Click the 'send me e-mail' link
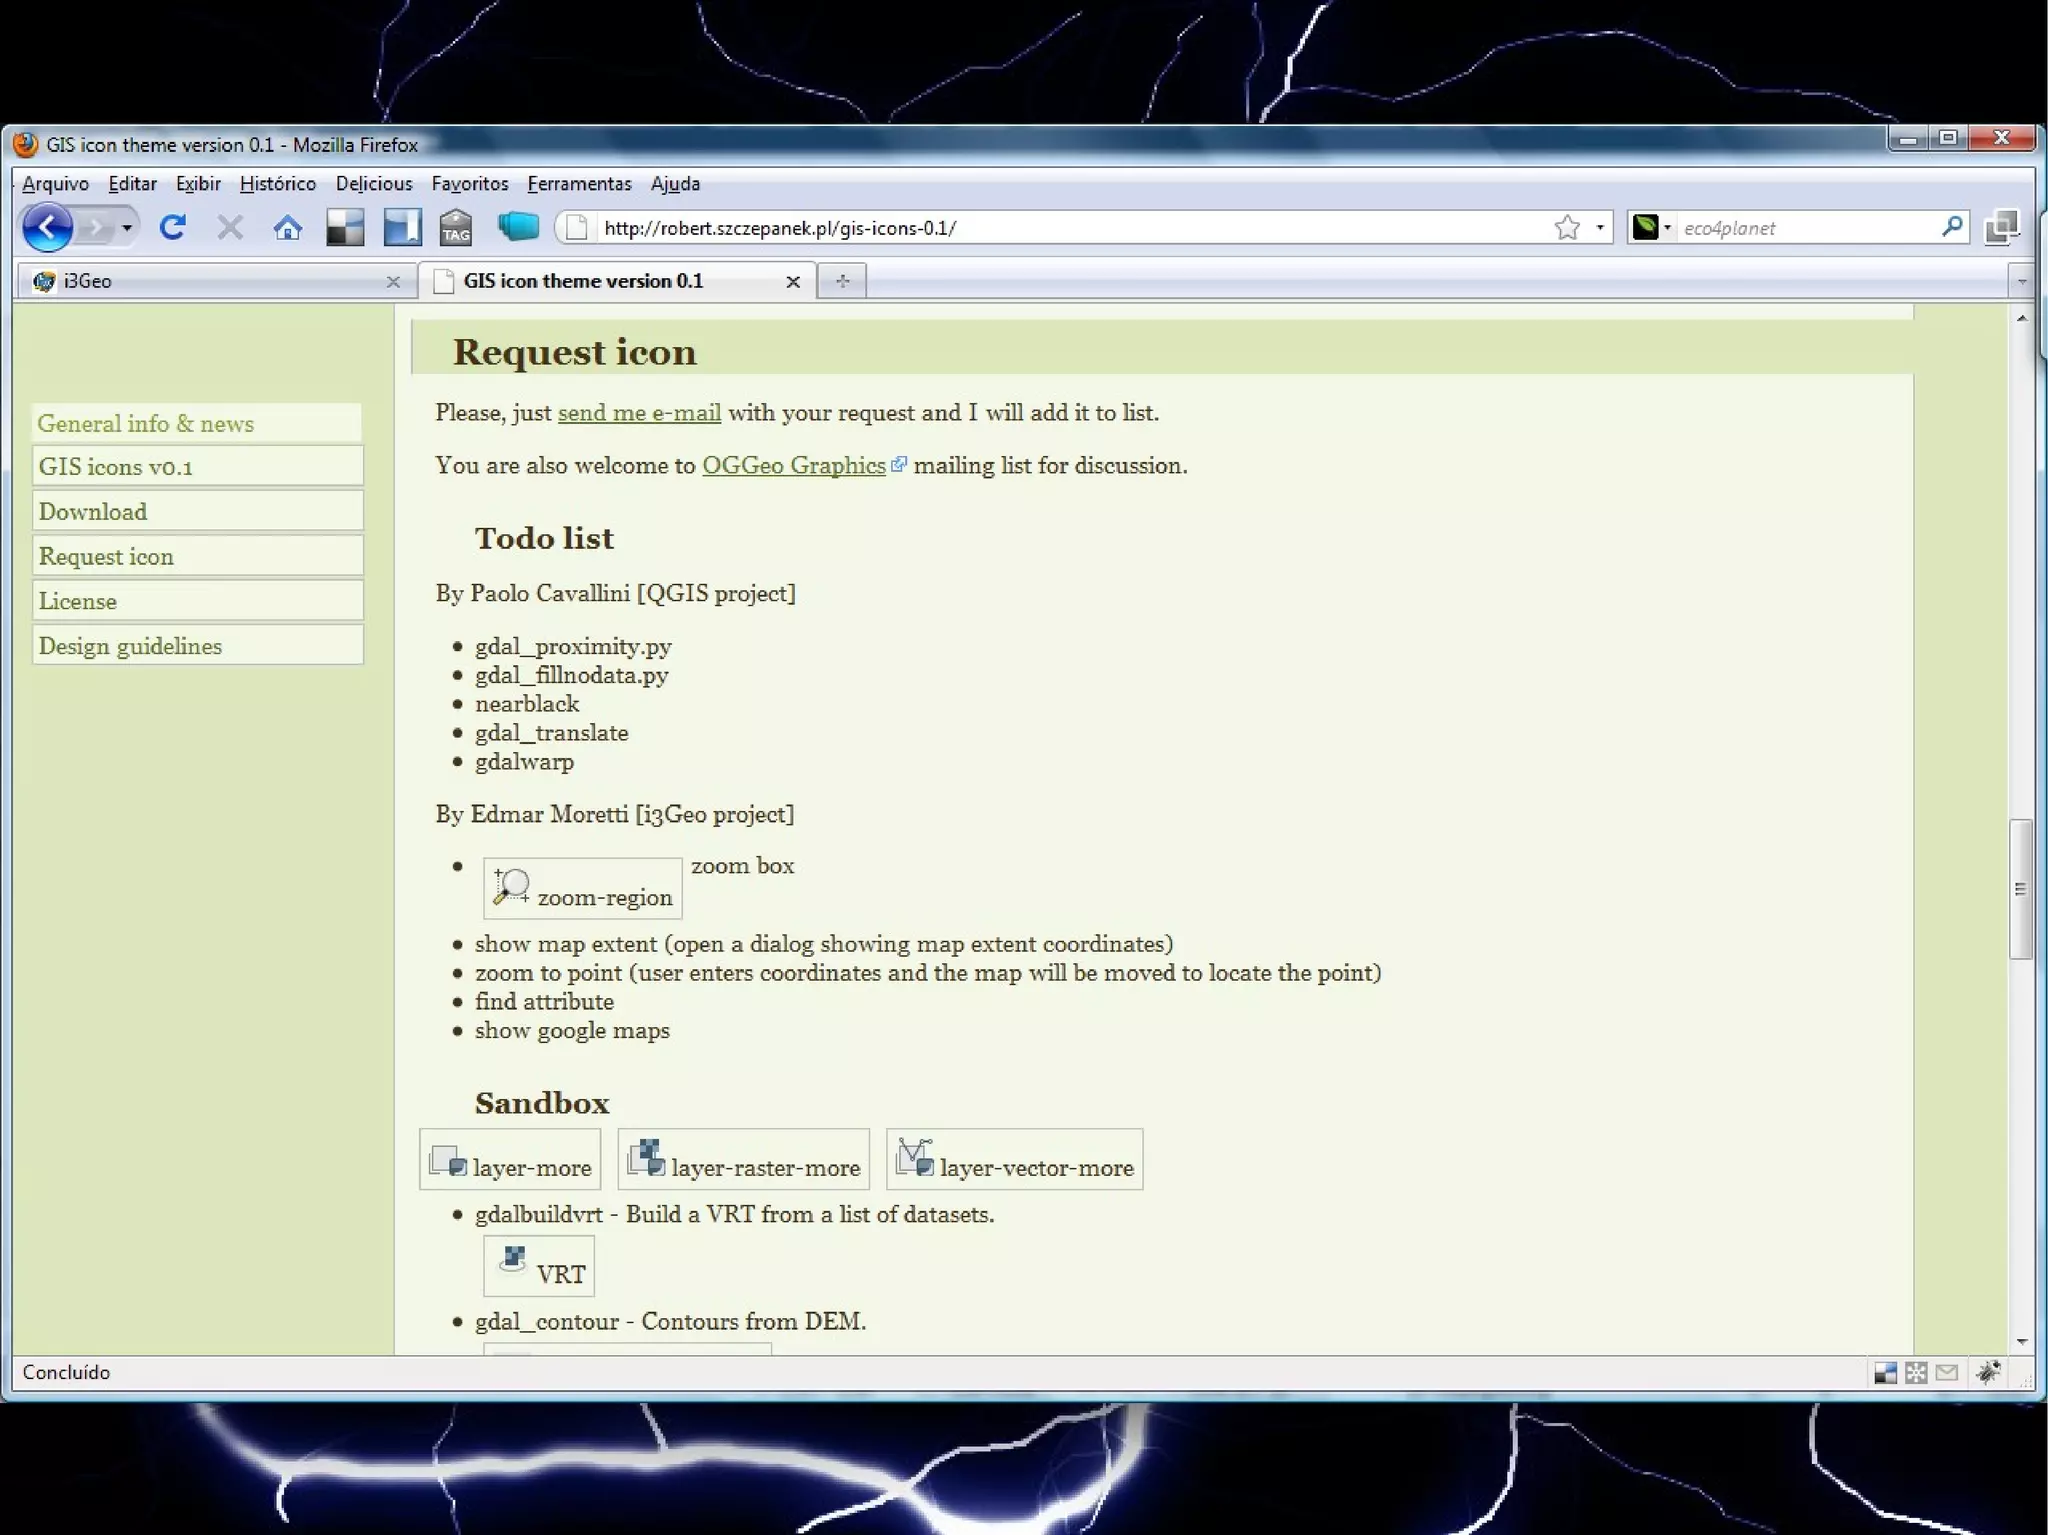2048x1535 pixels. (639, 413)
